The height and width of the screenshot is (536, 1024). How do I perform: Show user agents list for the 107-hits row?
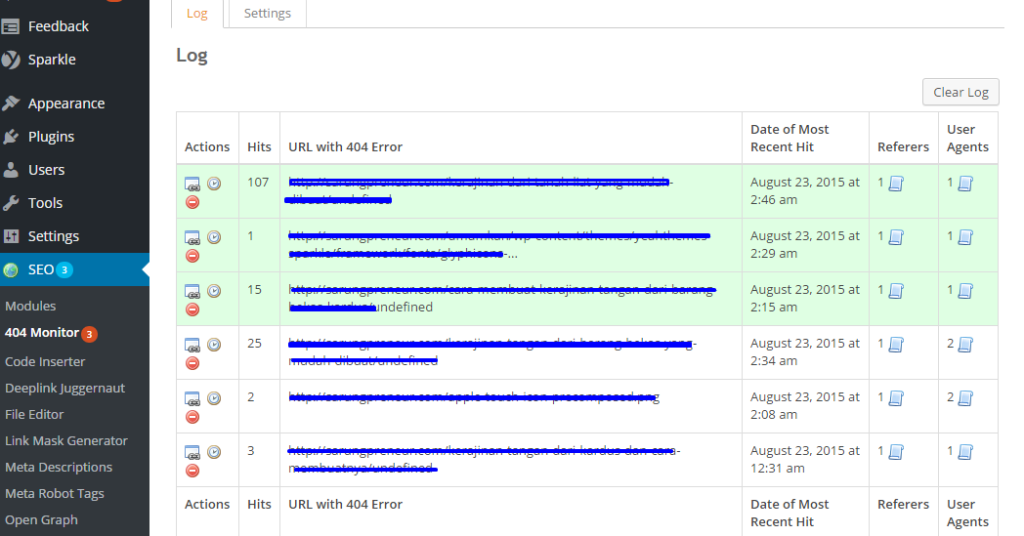point(965,183)
